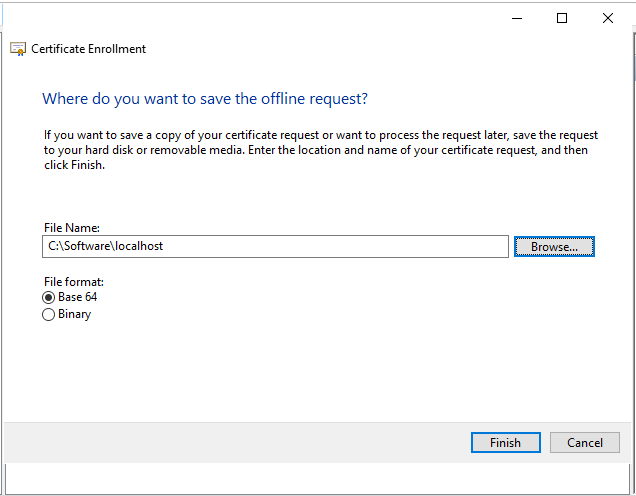Screen dimensions: 636x496
Task: Select the Base 64 radio button
Action: pos(49,297)
